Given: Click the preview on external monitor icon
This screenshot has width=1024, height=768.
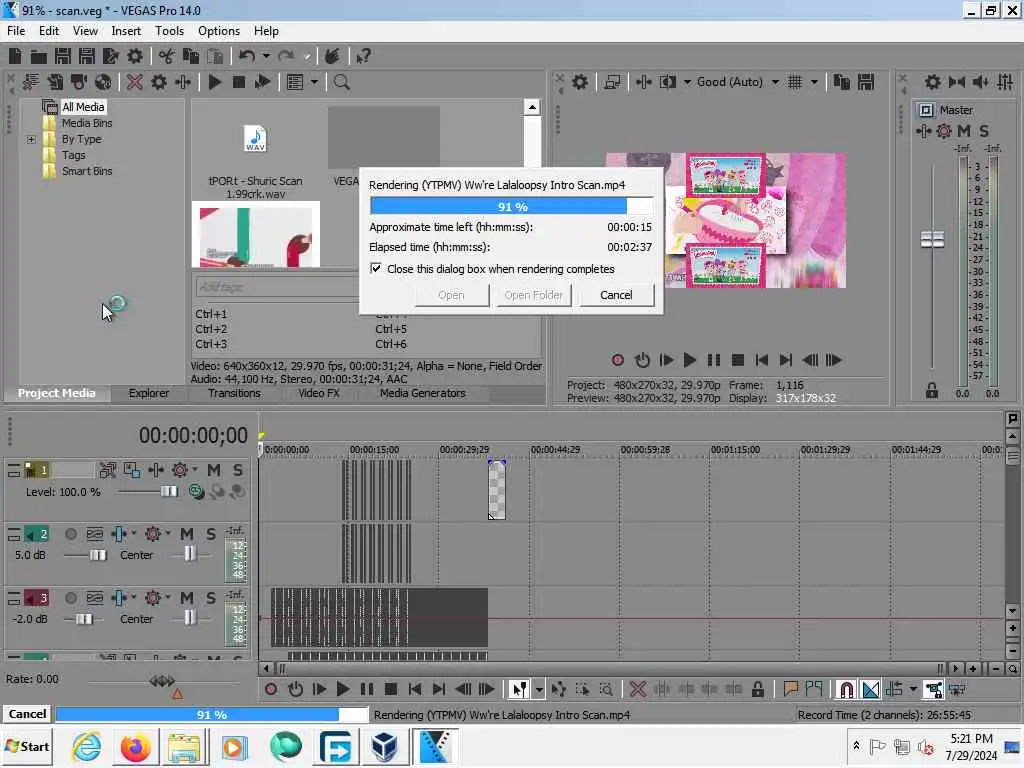Looking at the screenshot, I should tap(612, 82).
